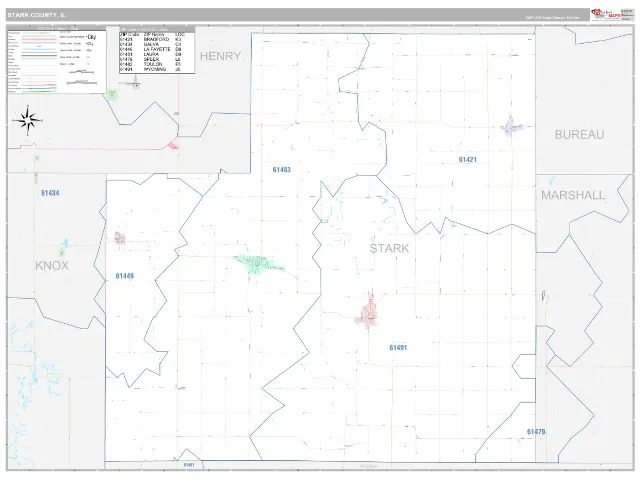This screenshot has height=480, width=640.
Task: Click the KNOX county label
Action: coord(52,266)
